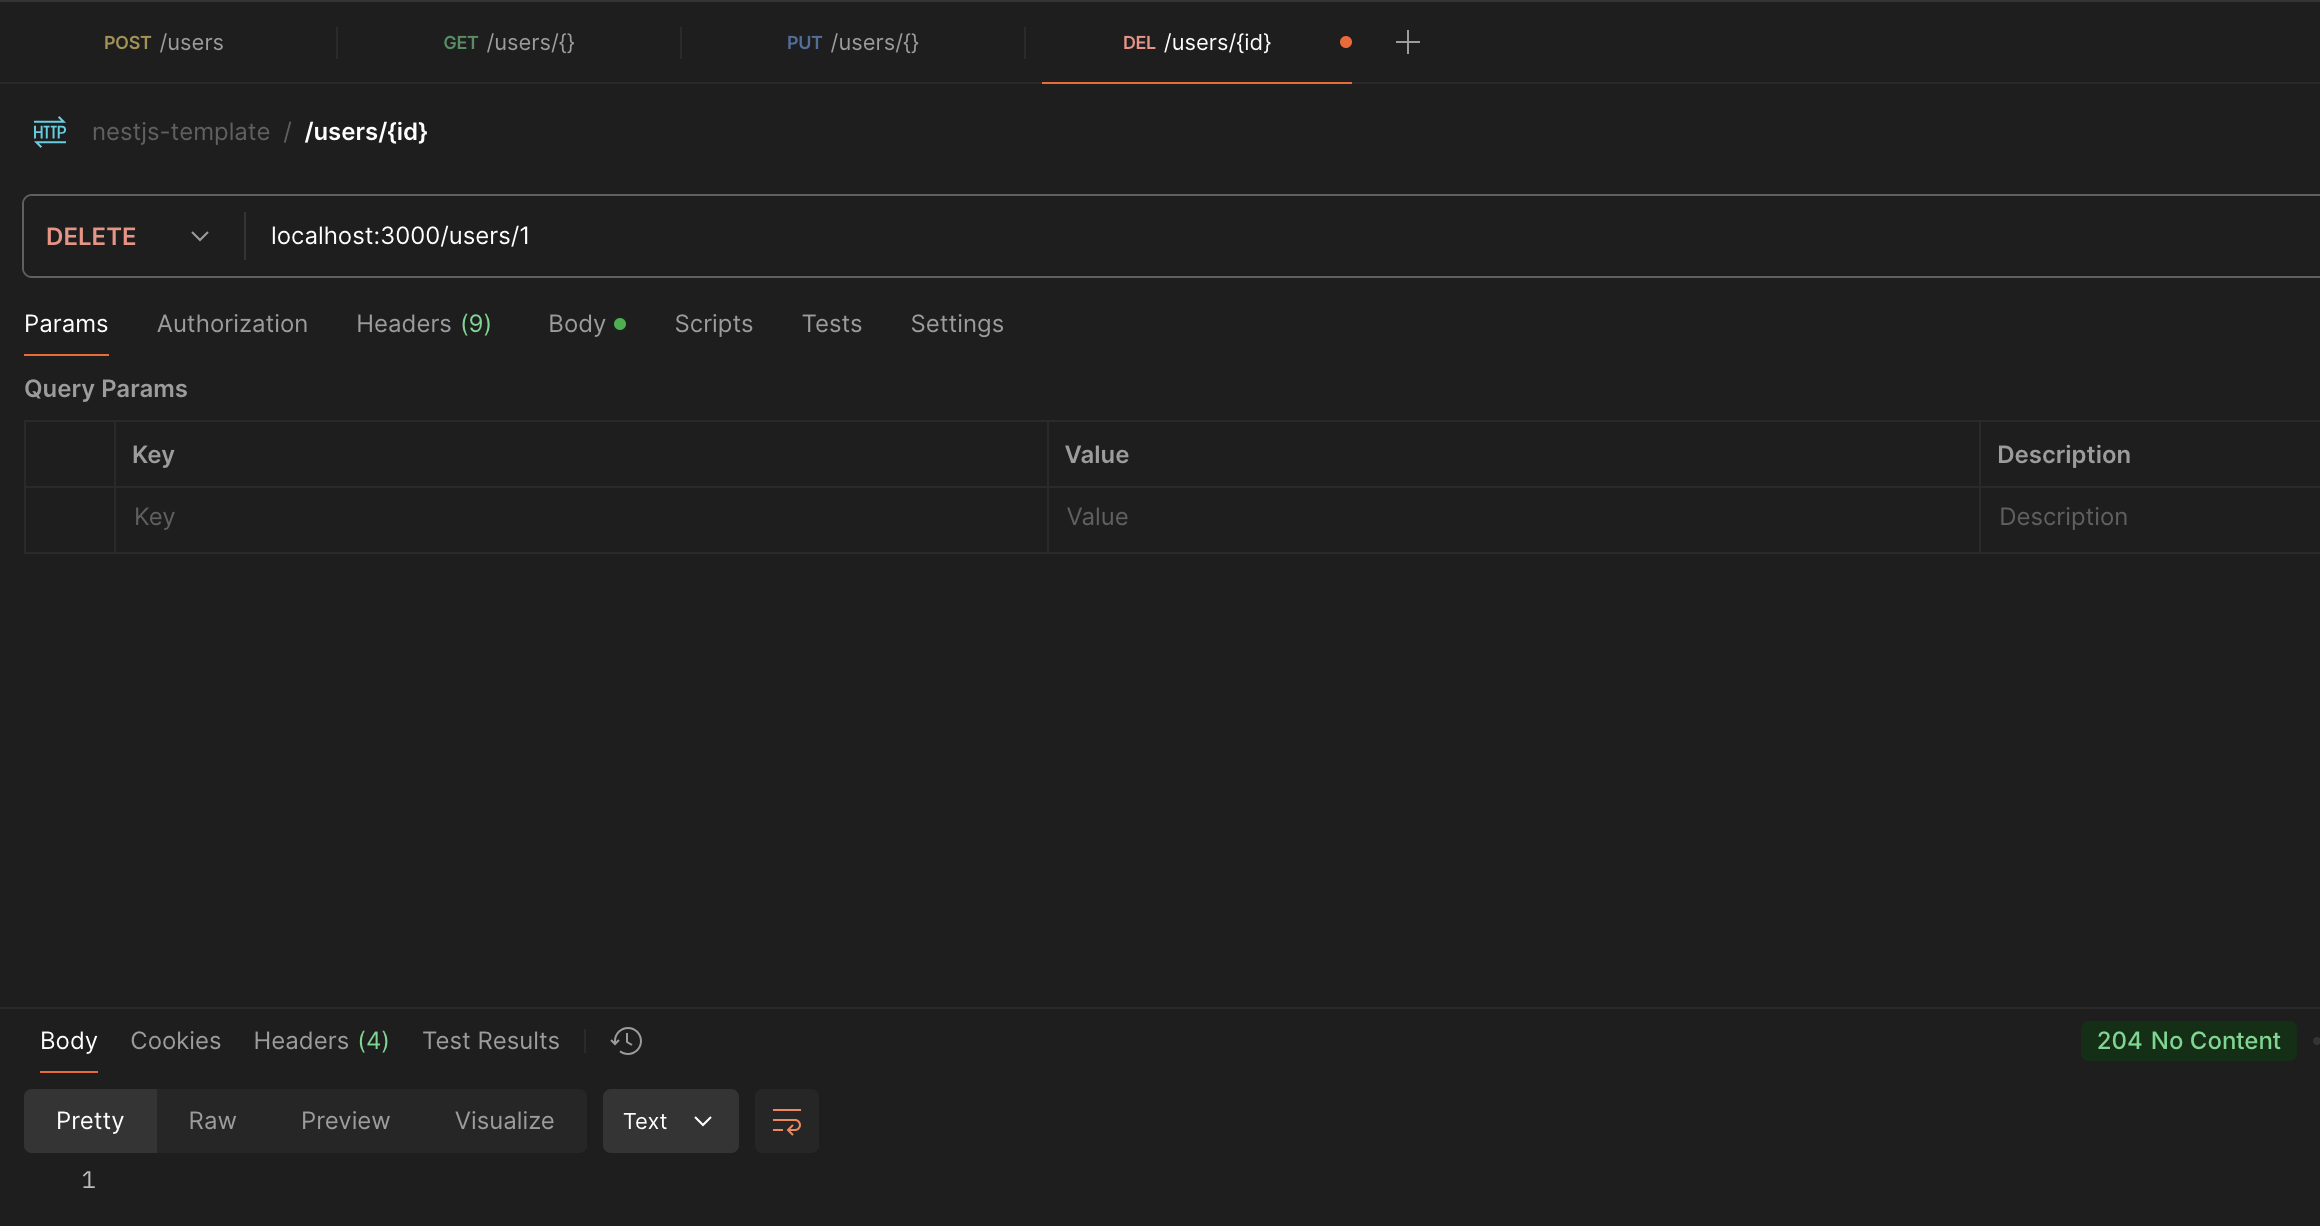The image size is (2320, 1226).
Task: Open the Text format dropdown
Action: click(x=669, y=1121)
